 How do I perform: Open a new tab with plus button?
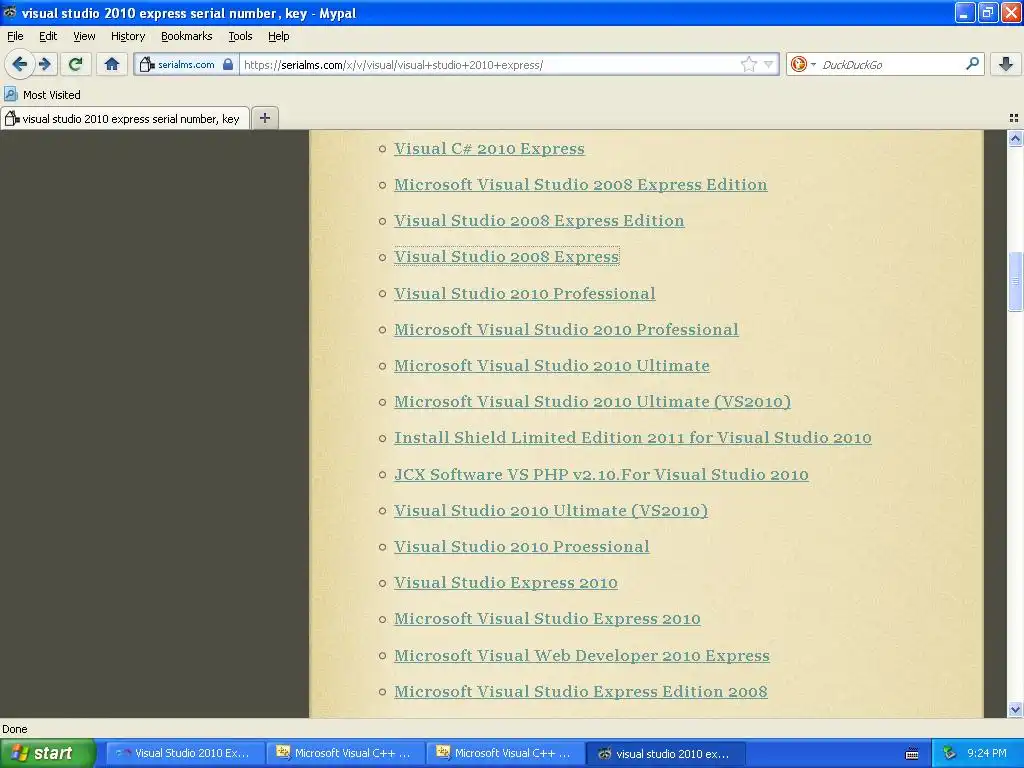tap(264, 118)
